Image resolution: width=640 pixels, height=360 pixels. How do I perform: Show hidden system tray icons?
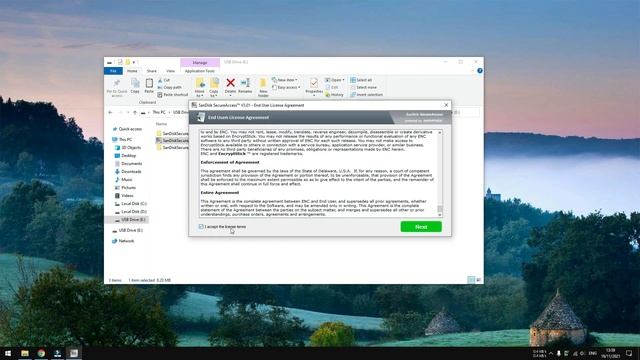click(551, 353)
